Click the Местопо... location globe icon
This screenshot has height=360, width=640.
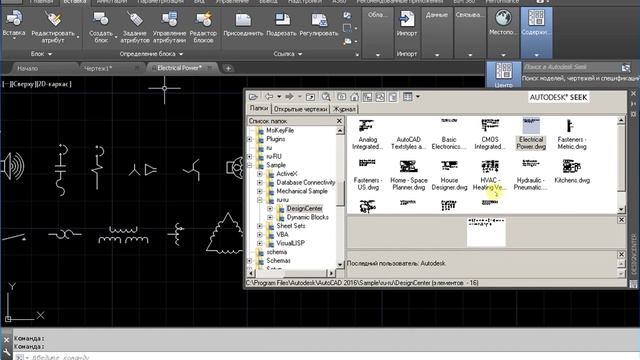(x=503, y=19)
